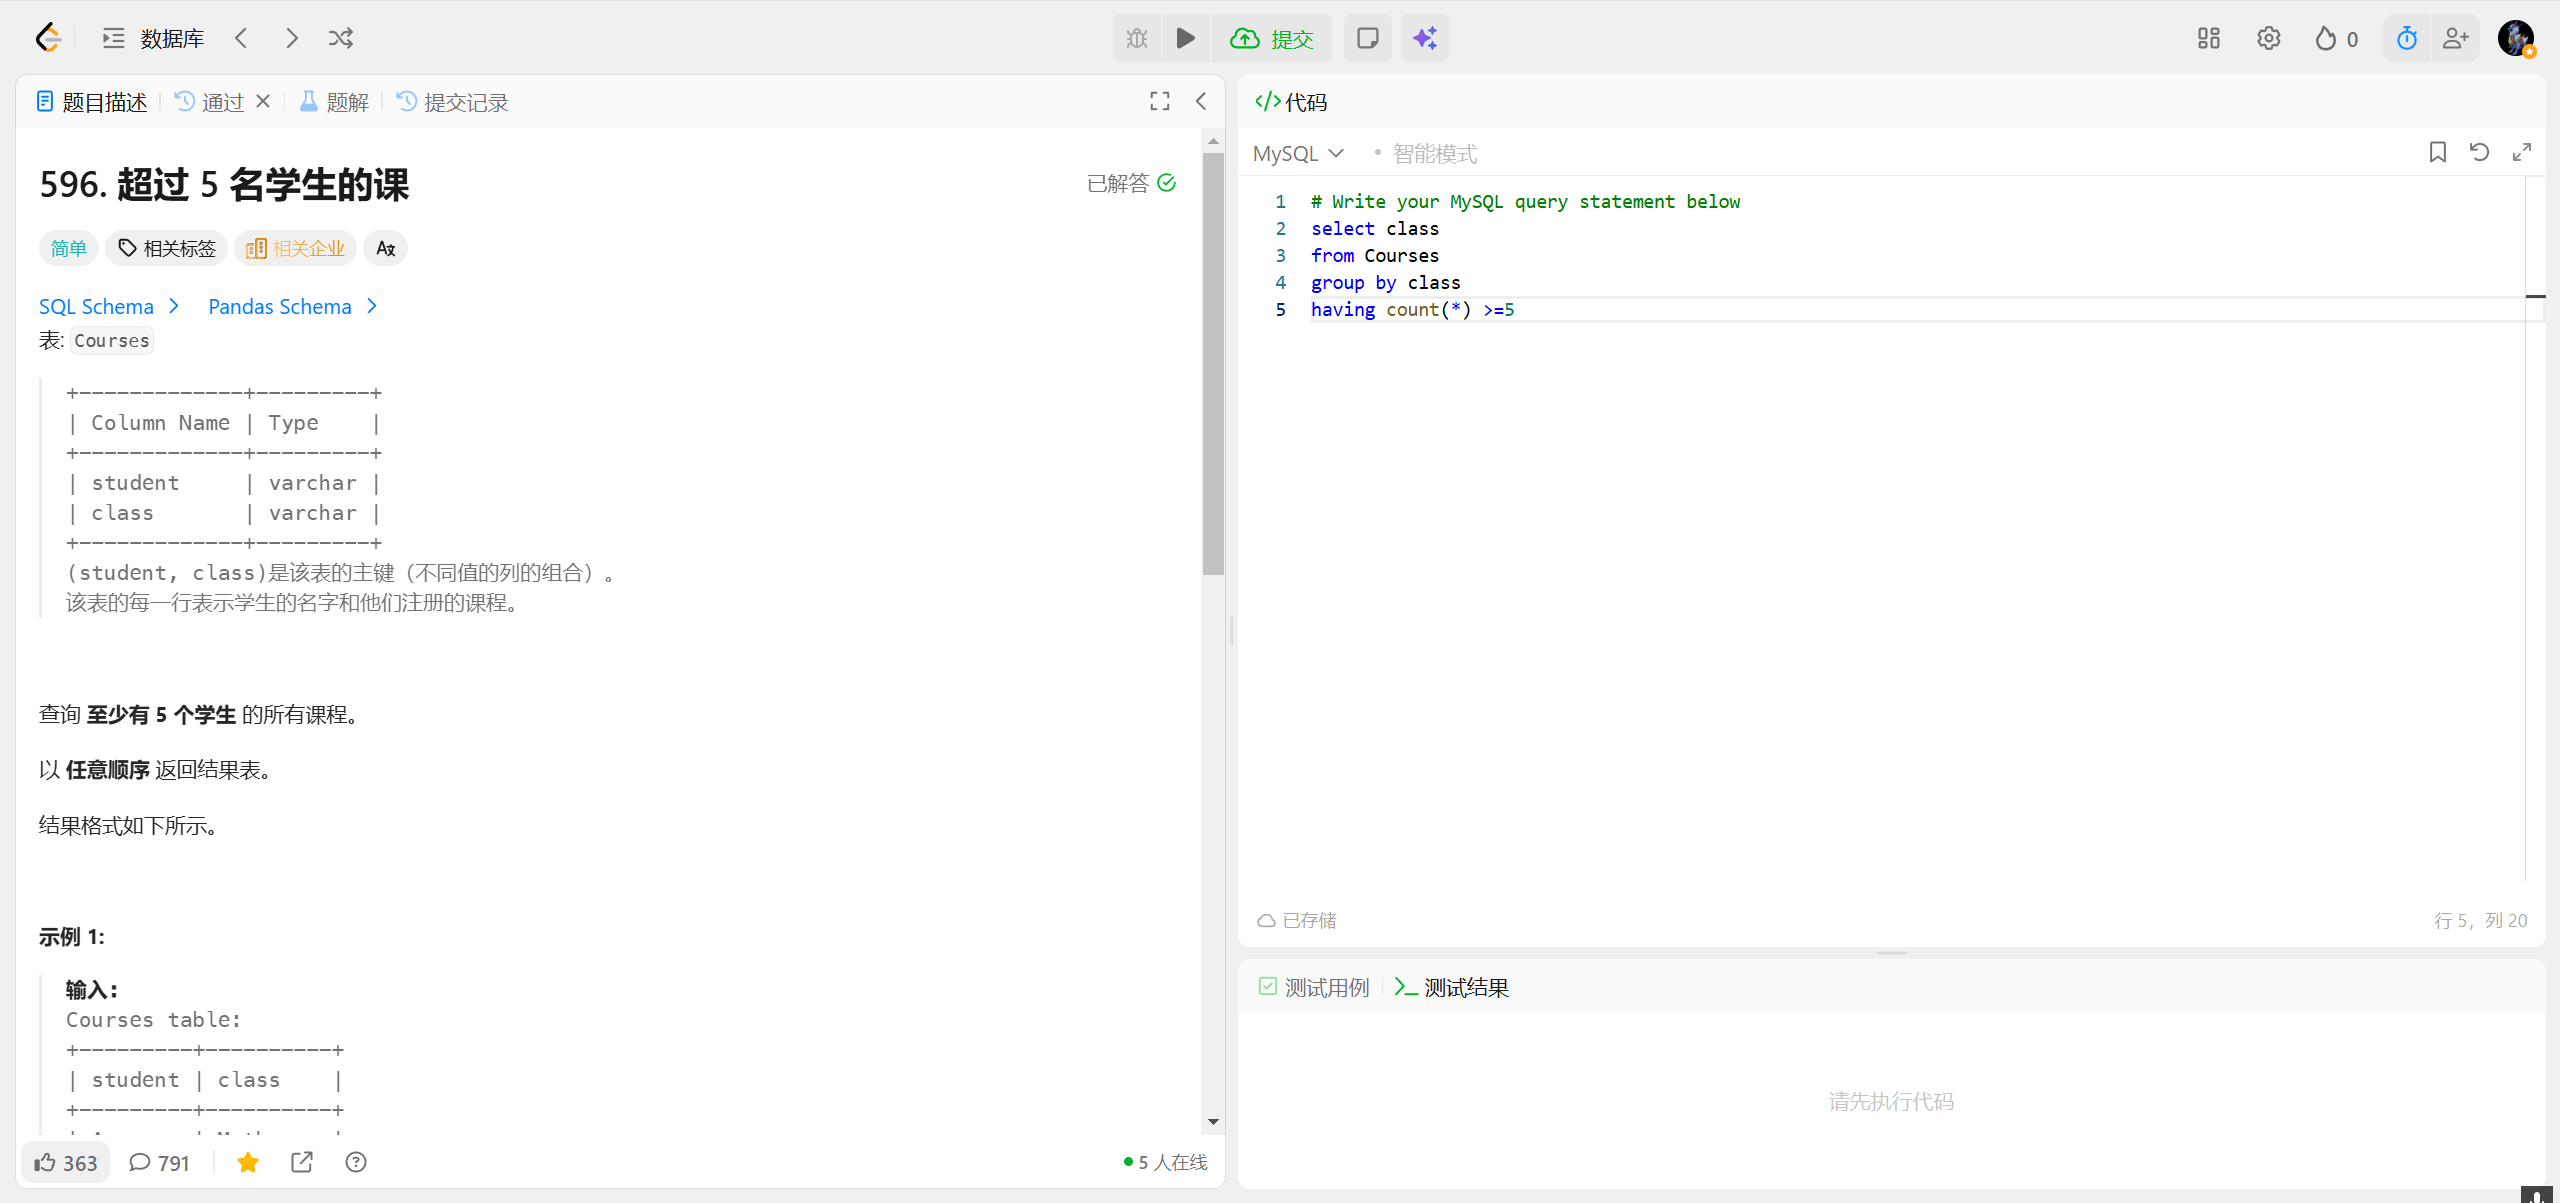Image resolution: width=2560 pixels, height=1203 pixels.
Task: Click the green 提交 submit button
Action: point(1272,39)
